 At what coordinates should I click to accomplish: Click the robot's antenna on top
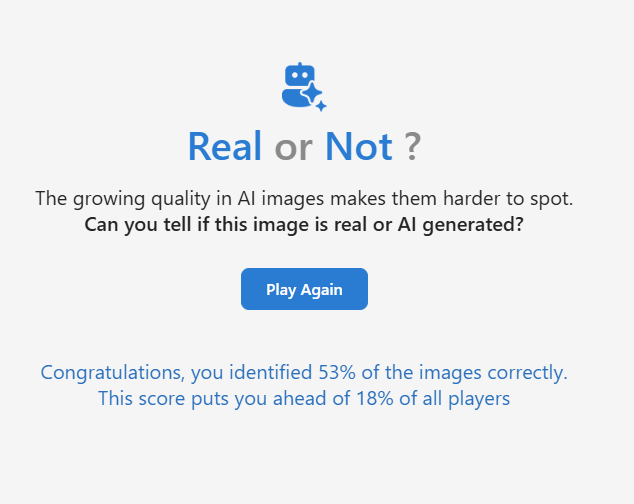tap(300, 64)
